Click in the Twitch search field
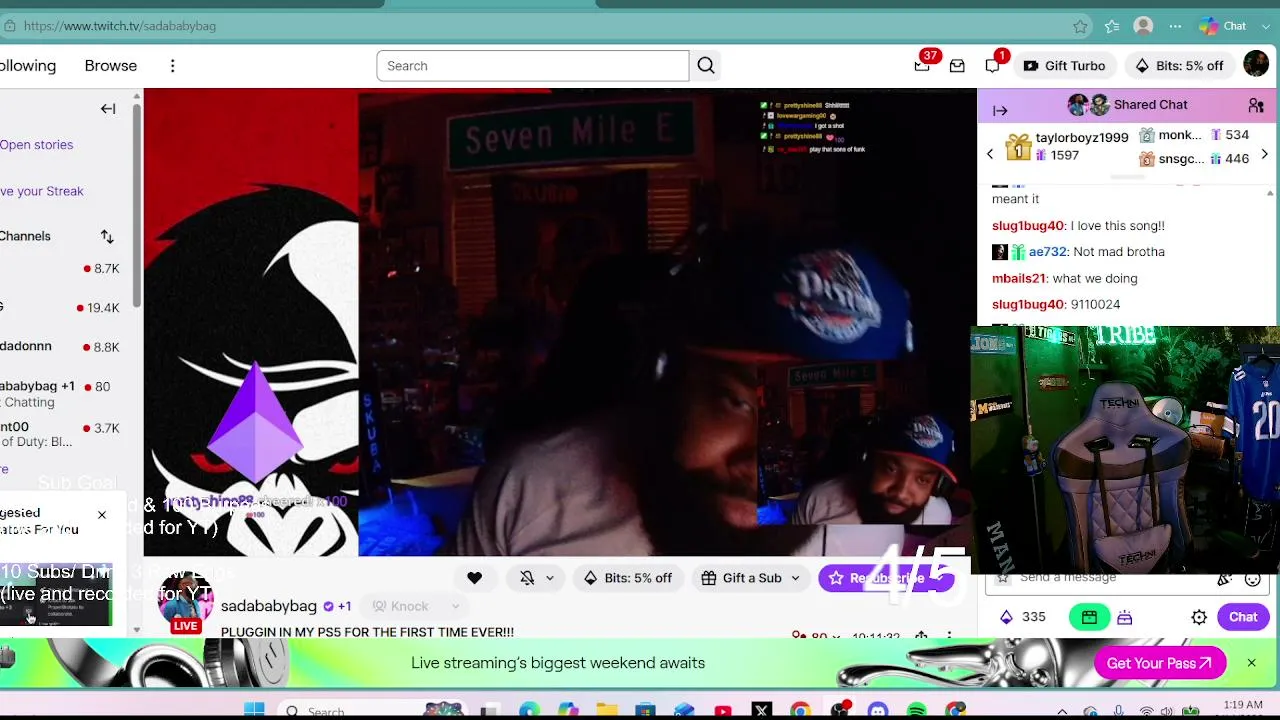The width and height of the screenshot is (1280, 720). coord(532,66)
